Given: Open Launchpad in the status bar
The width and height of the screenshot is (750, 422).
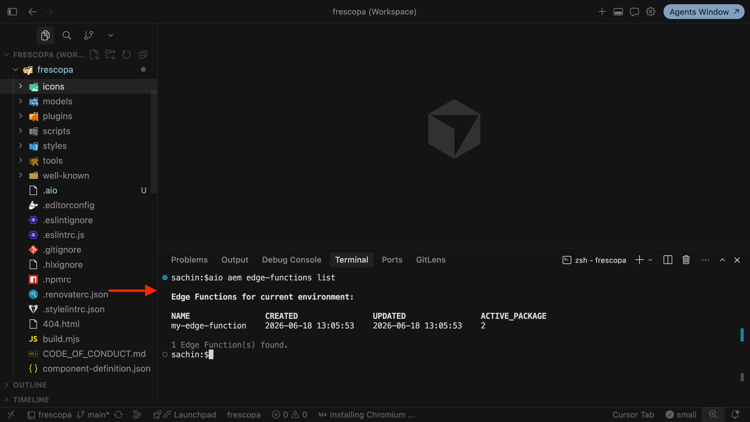Looking at the screenshot, I should click(185, 414).
